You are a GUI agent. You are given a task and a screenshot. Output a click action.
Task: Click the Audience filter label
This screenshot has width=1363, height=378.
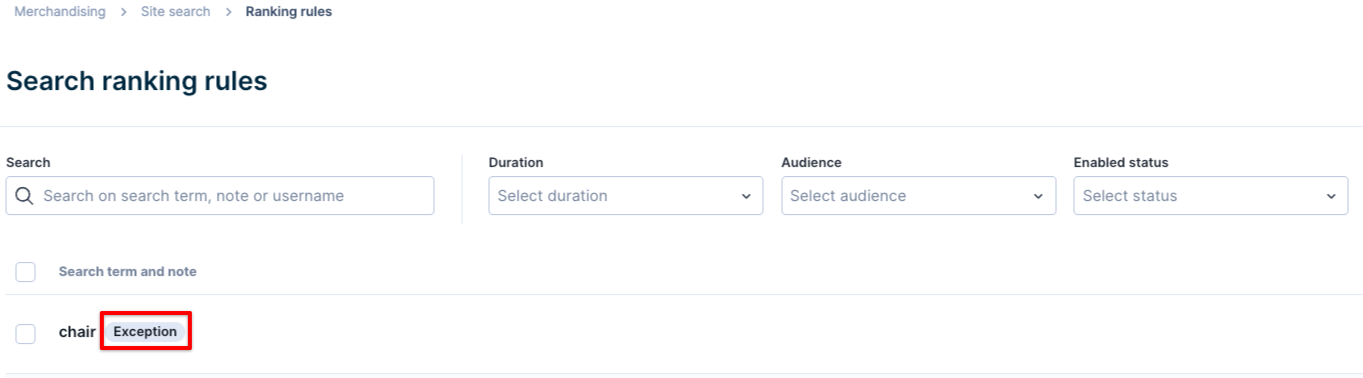pos(812,162)
